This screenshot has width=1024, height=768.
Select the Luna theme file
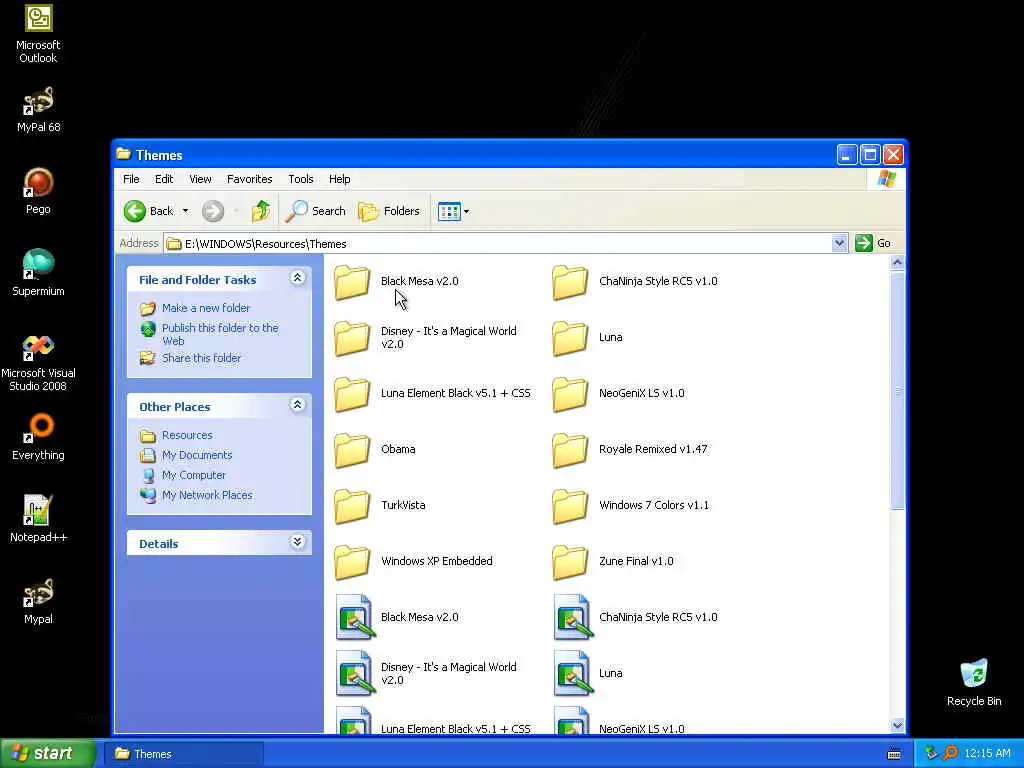click(588, 673)
